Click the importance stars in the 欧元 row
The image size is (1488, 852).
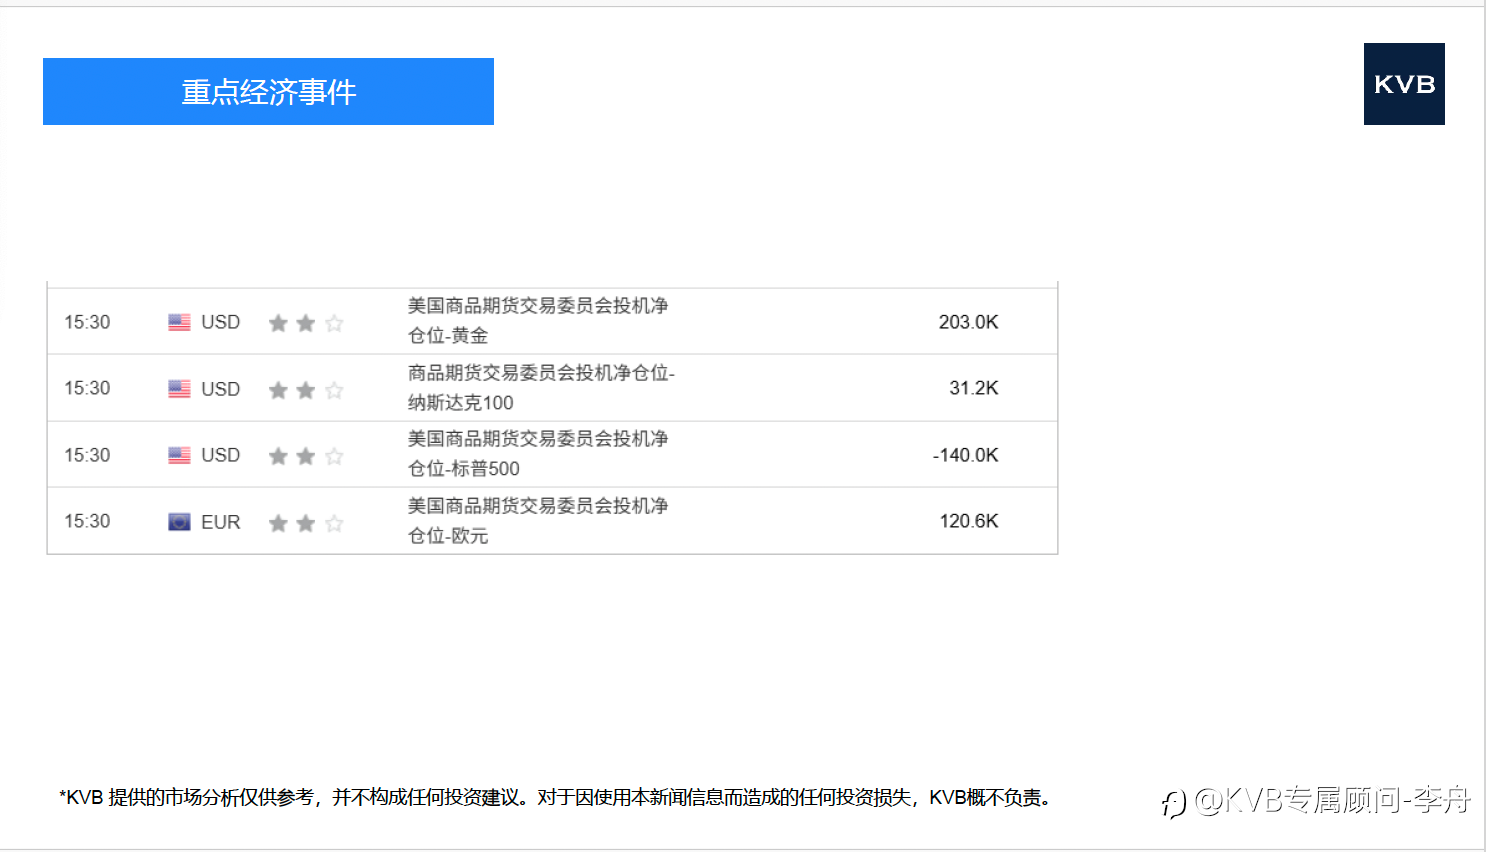click(306, 523)
